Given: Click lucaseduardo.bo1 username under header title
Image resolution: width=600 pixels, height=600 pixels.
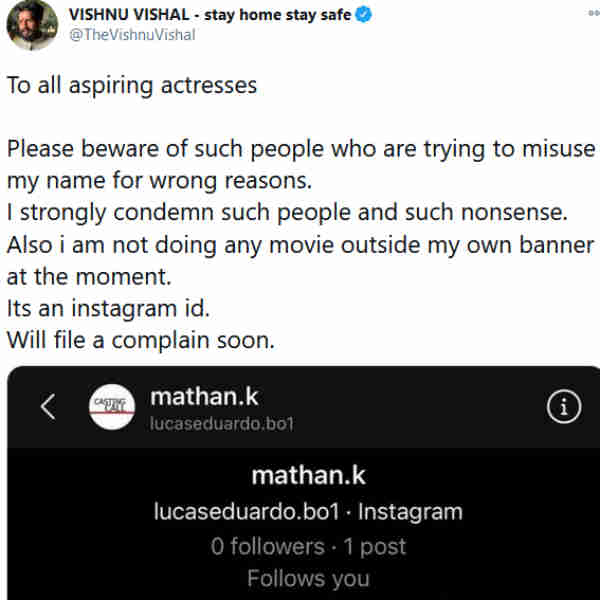Looking at the screenshot, I should 222,423.
